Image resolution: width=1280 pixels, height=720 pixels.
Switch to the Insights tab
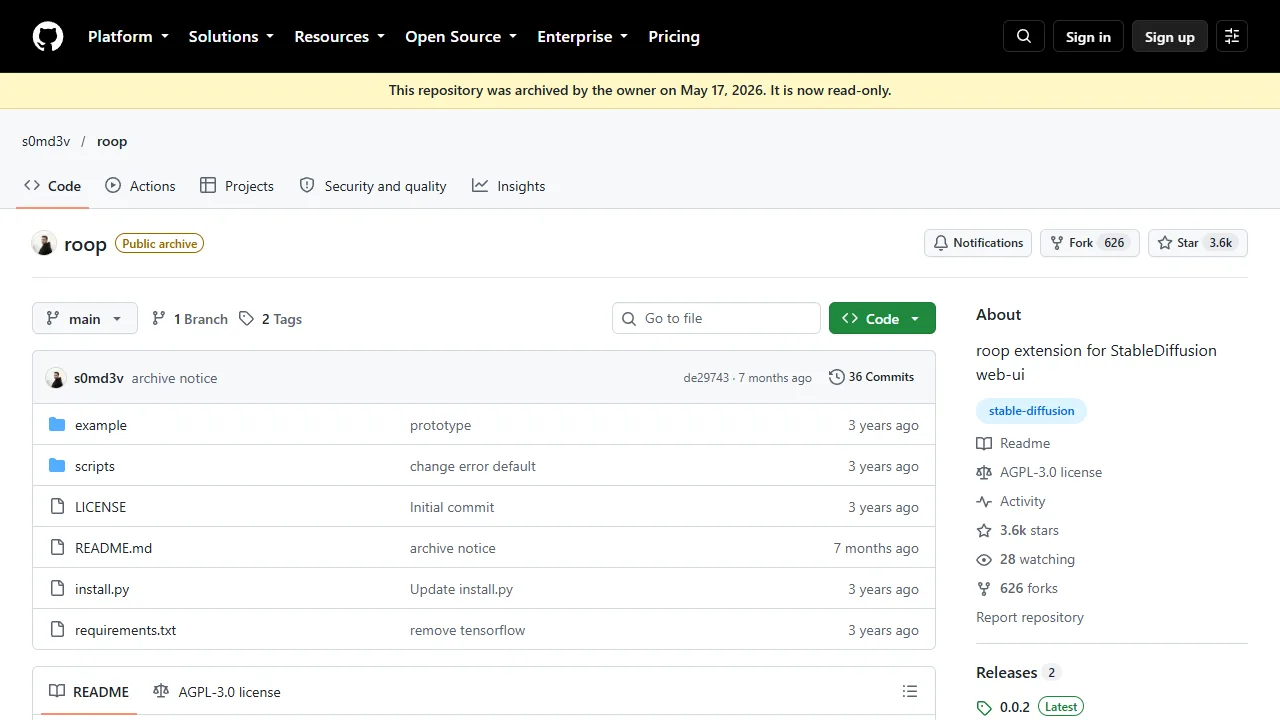point(509,186)
